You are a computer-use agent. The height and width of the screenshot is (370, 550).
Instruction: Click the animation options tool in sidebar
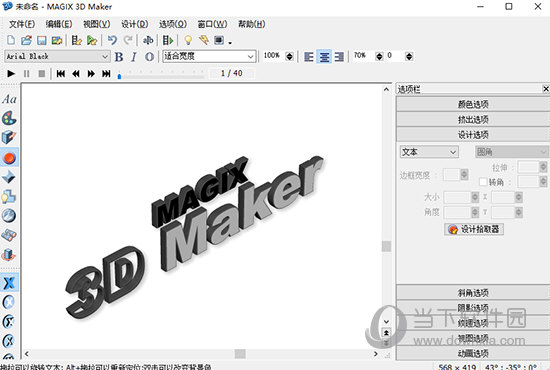click(x=9, y=255)
